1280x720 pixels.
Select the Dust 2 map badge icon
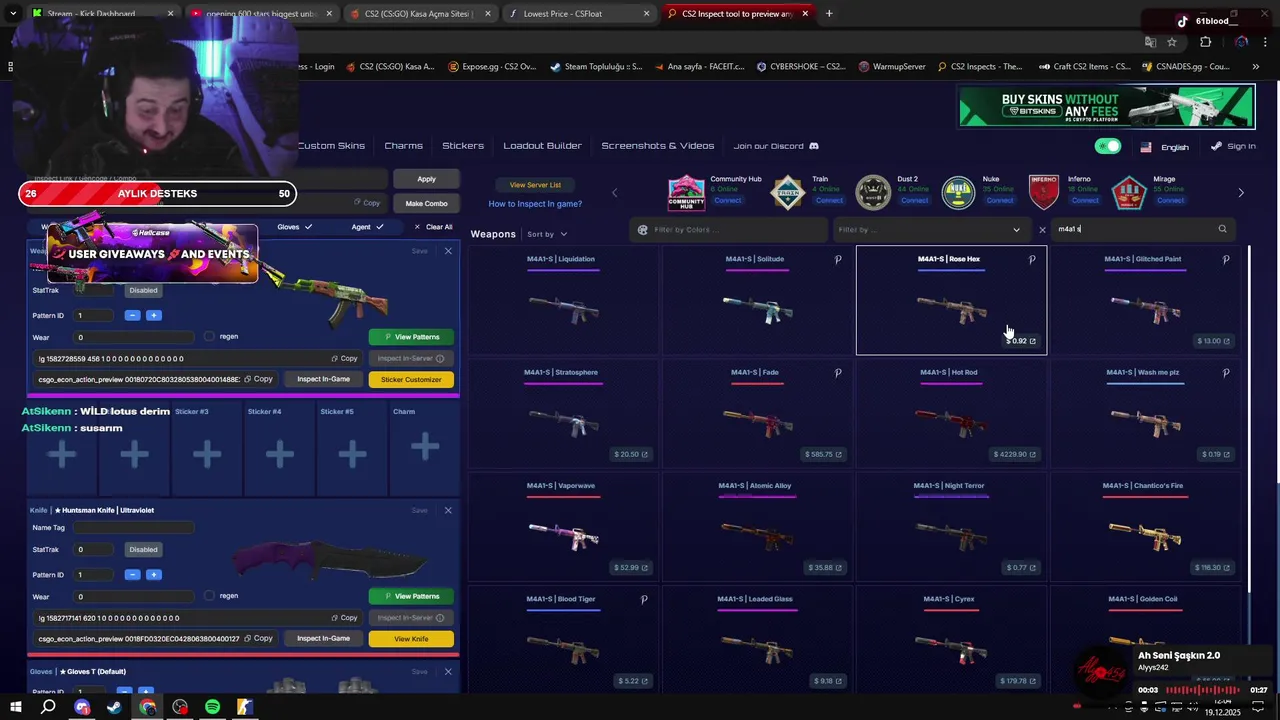[x=873, y=192]
